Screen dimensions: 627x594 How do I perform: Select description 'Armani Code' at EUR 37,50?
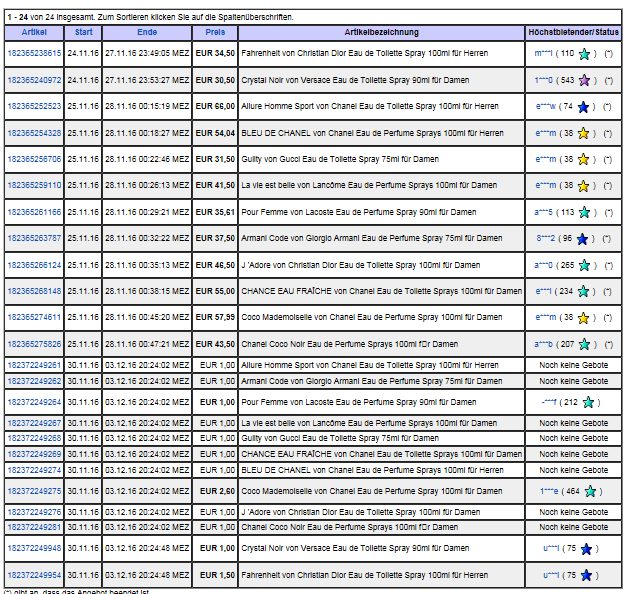click(371, 238)
